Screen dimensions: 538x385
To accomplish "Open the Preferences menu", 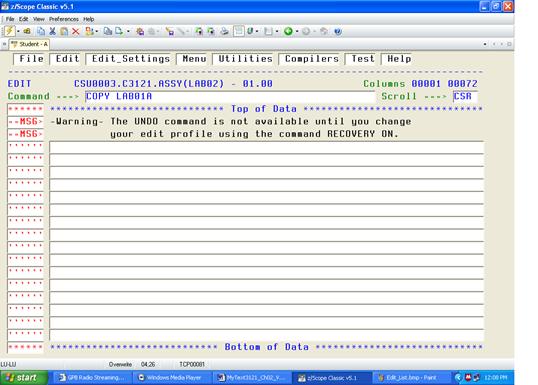I will click(64, 19).
